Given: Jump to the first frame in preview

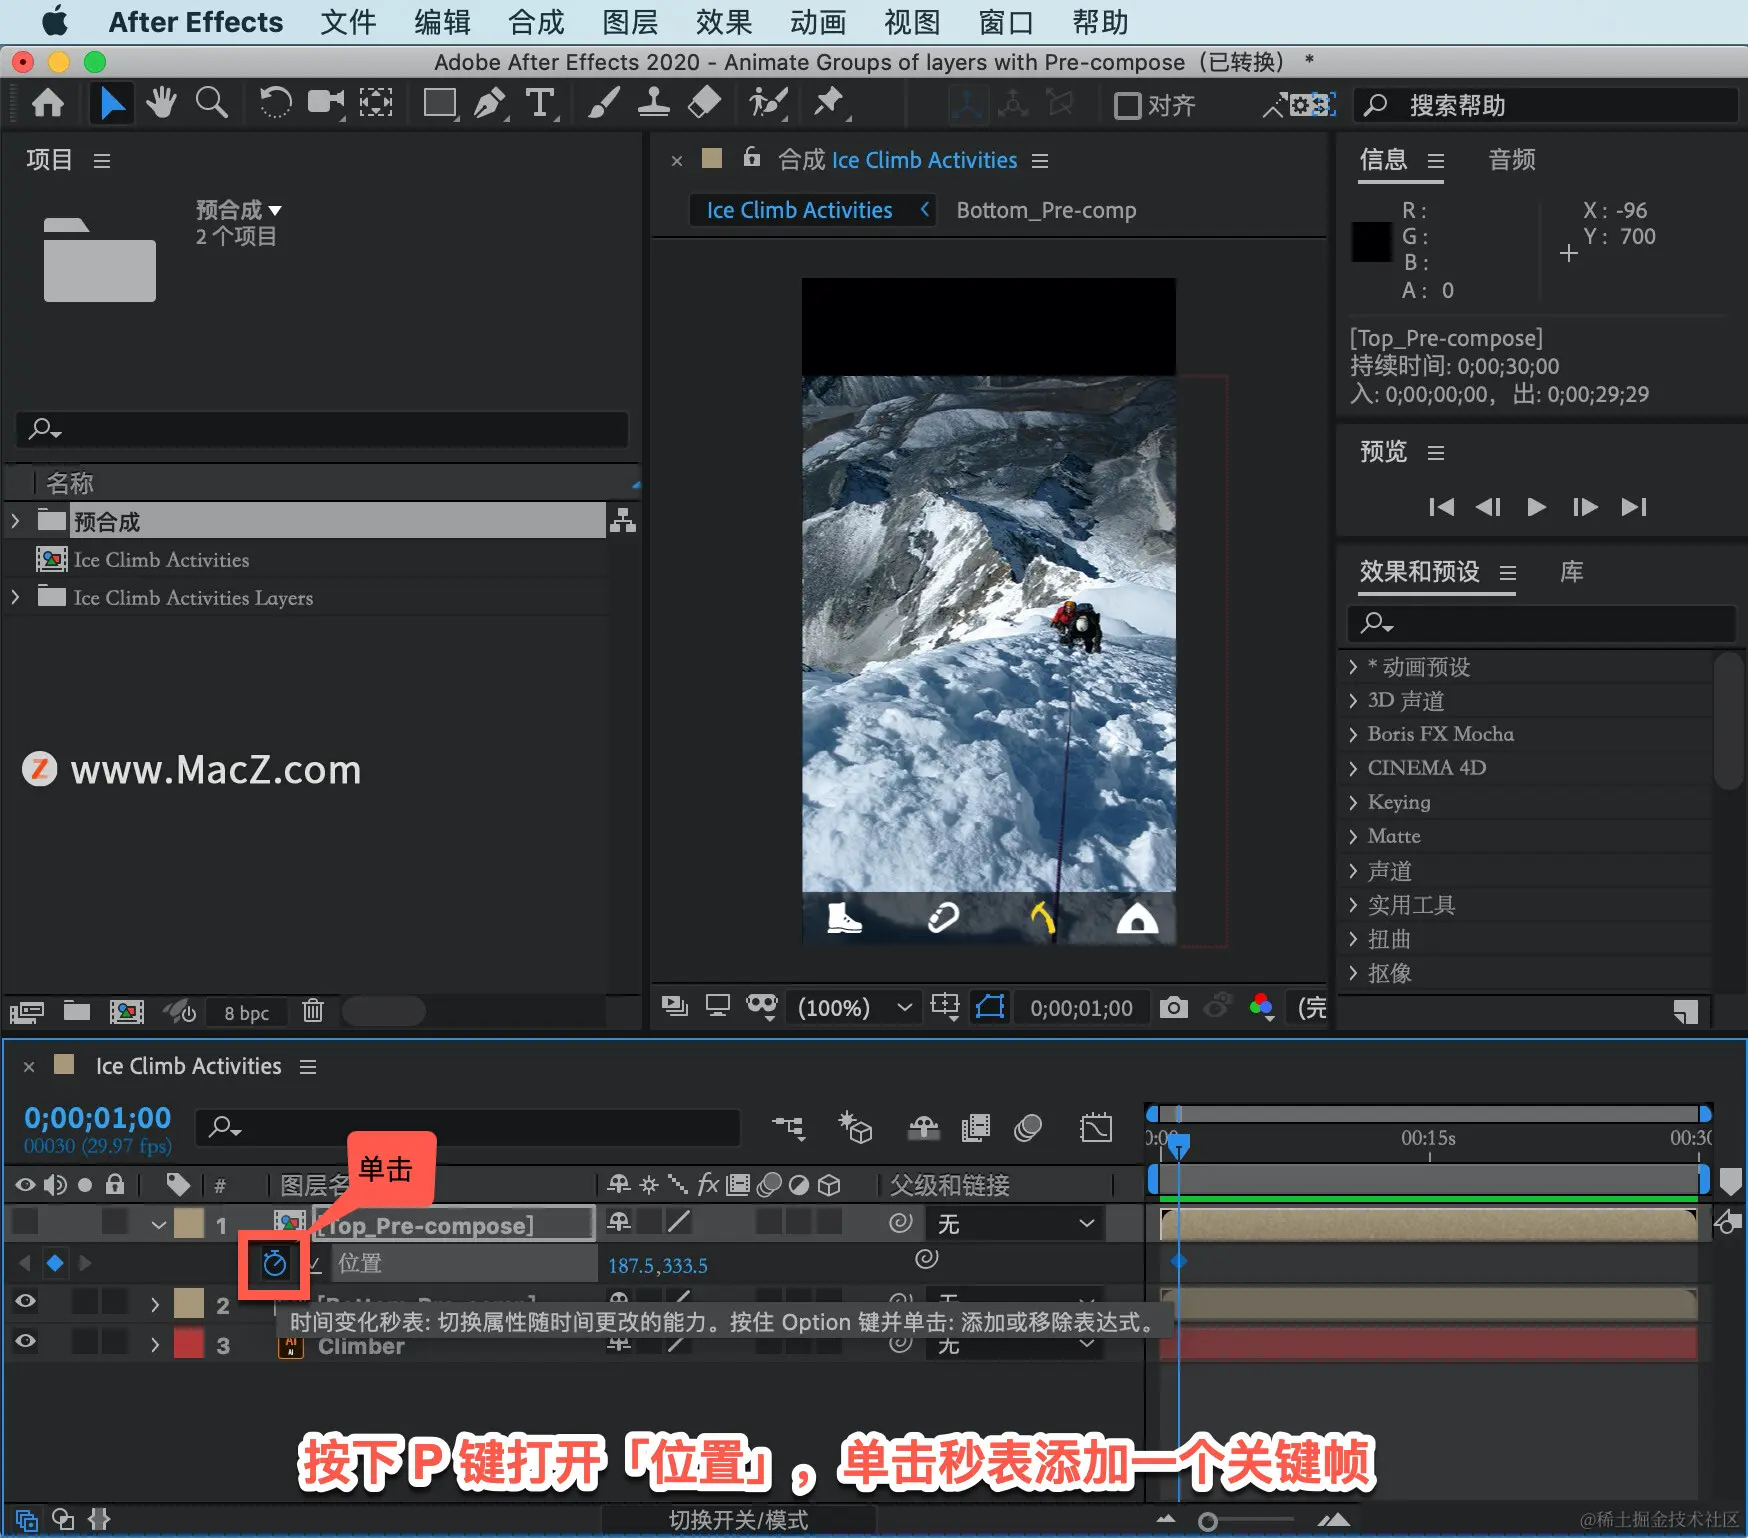Looking at the screenshot, I should pos(1441,507).
